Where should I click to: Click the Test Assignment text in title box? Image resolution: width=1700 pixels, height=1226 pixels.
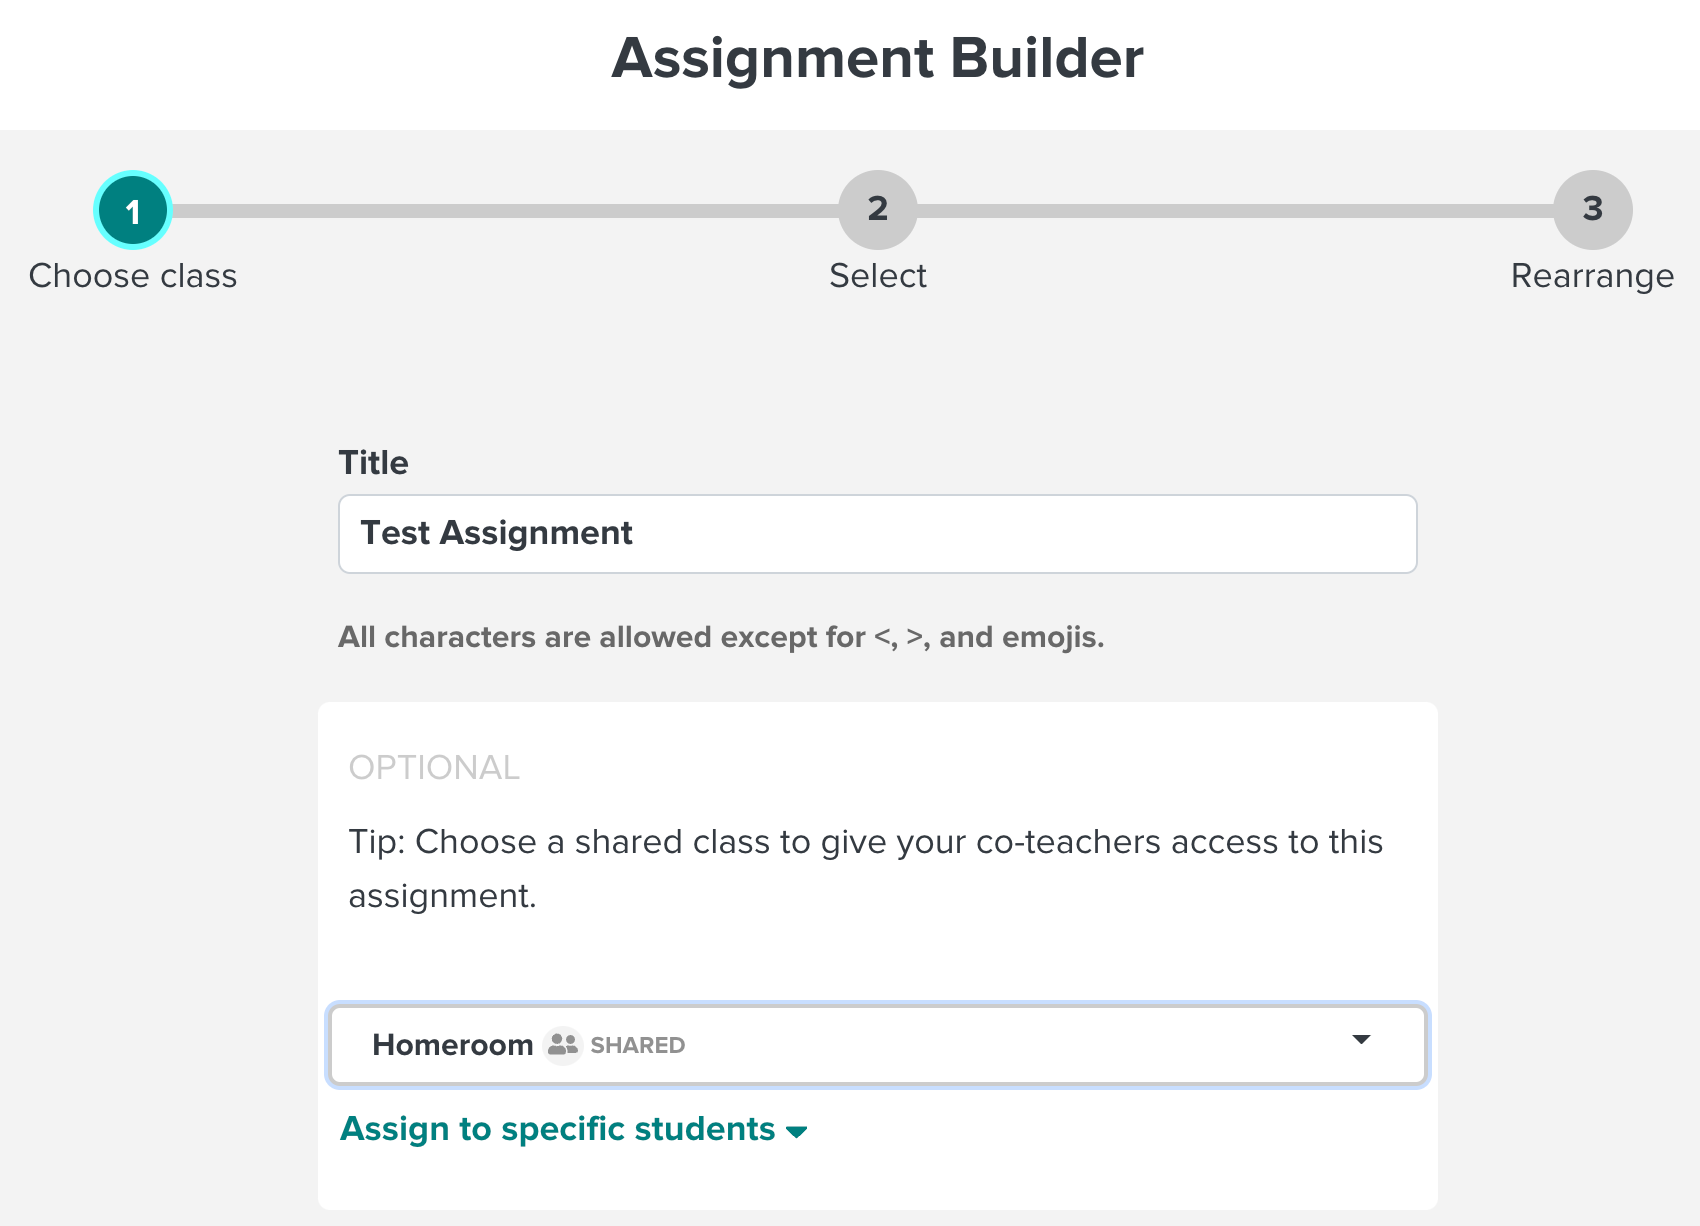coord(497,533)
